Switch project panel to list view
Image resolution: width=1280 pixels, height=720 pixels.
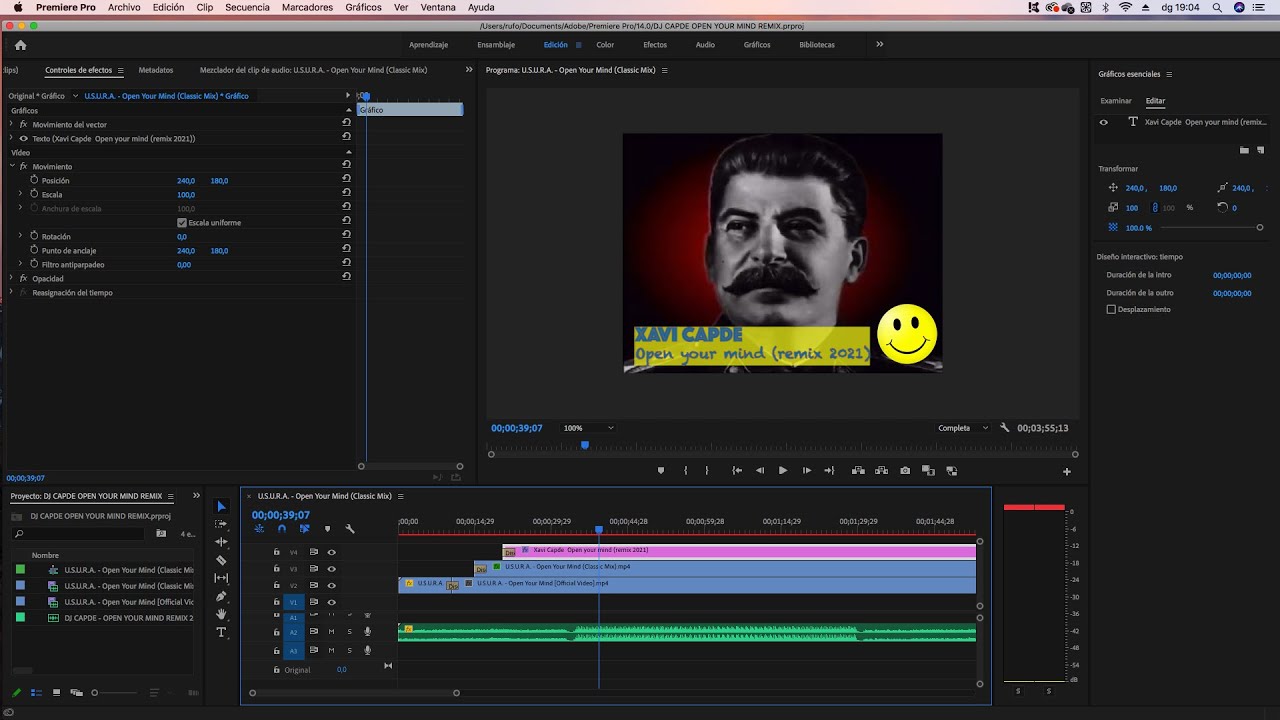click(36, 692)
